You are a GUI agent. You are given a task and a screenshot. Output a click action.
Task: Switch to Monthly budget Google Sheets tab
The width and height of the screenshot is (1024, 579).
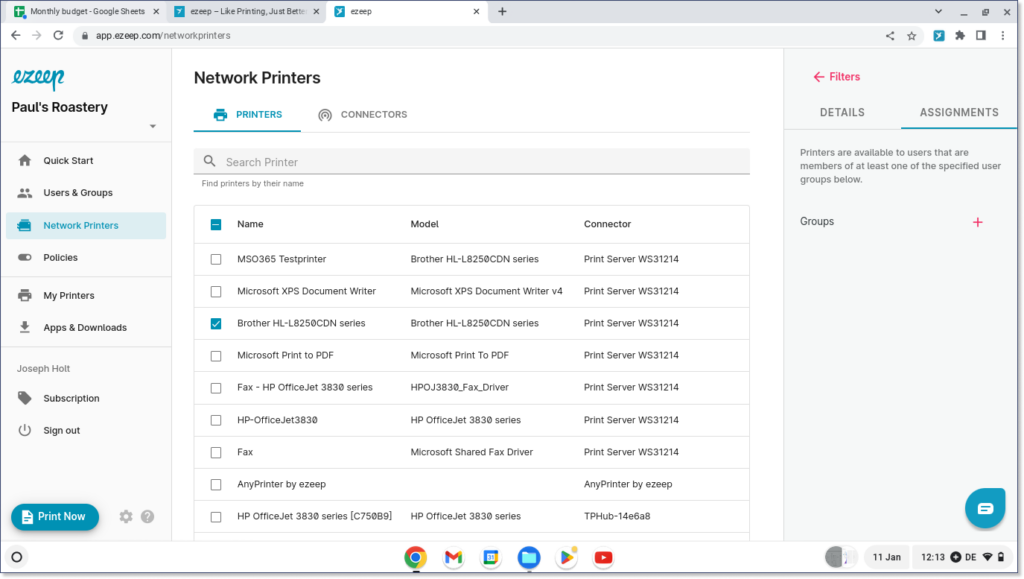tap(87, 12)
